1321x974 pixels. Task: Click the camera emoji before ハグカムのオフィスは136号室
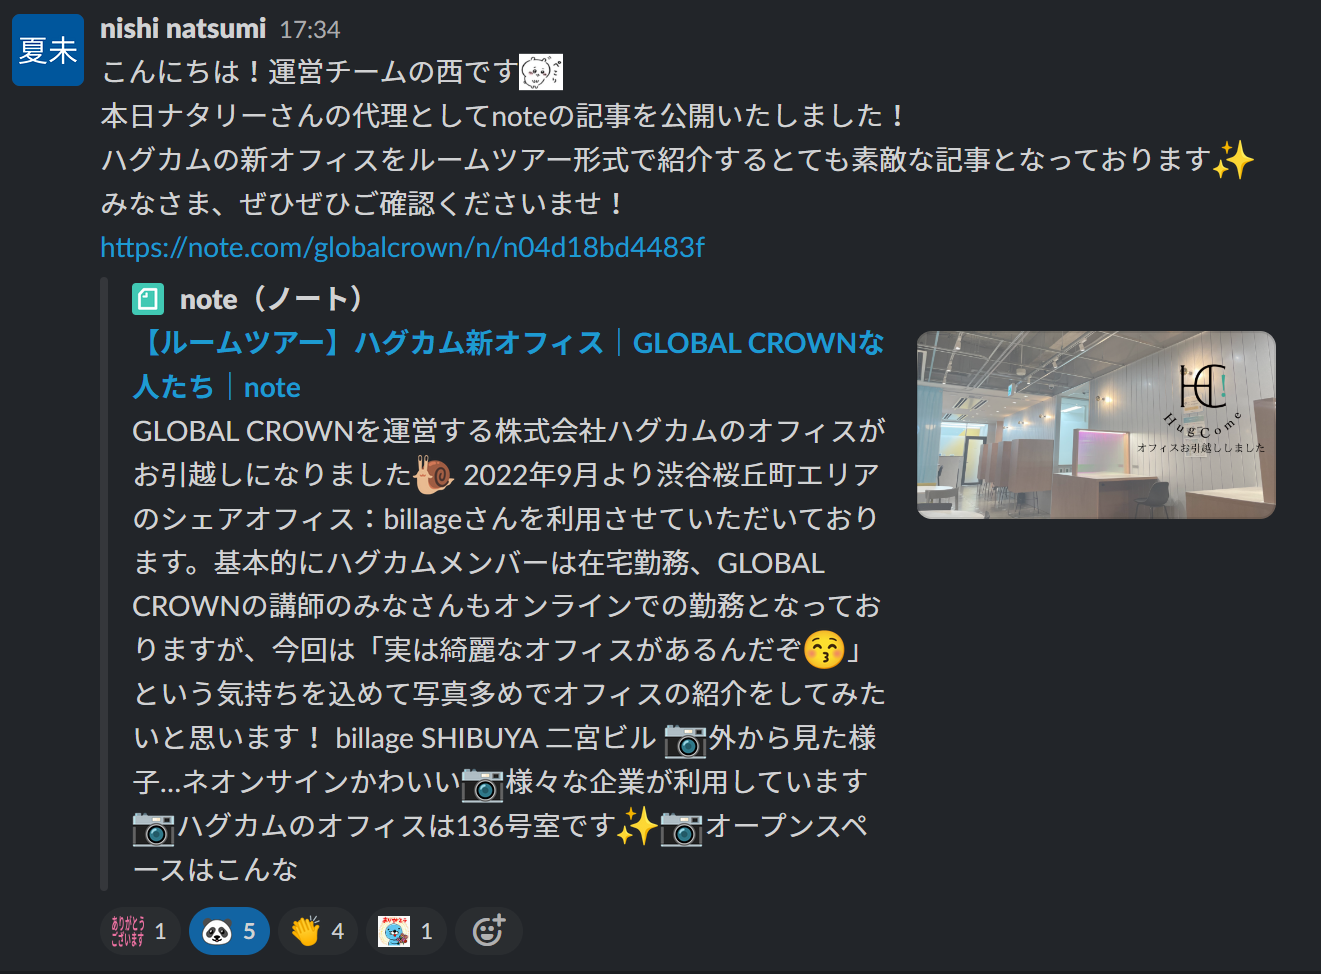tap(154, 827)
